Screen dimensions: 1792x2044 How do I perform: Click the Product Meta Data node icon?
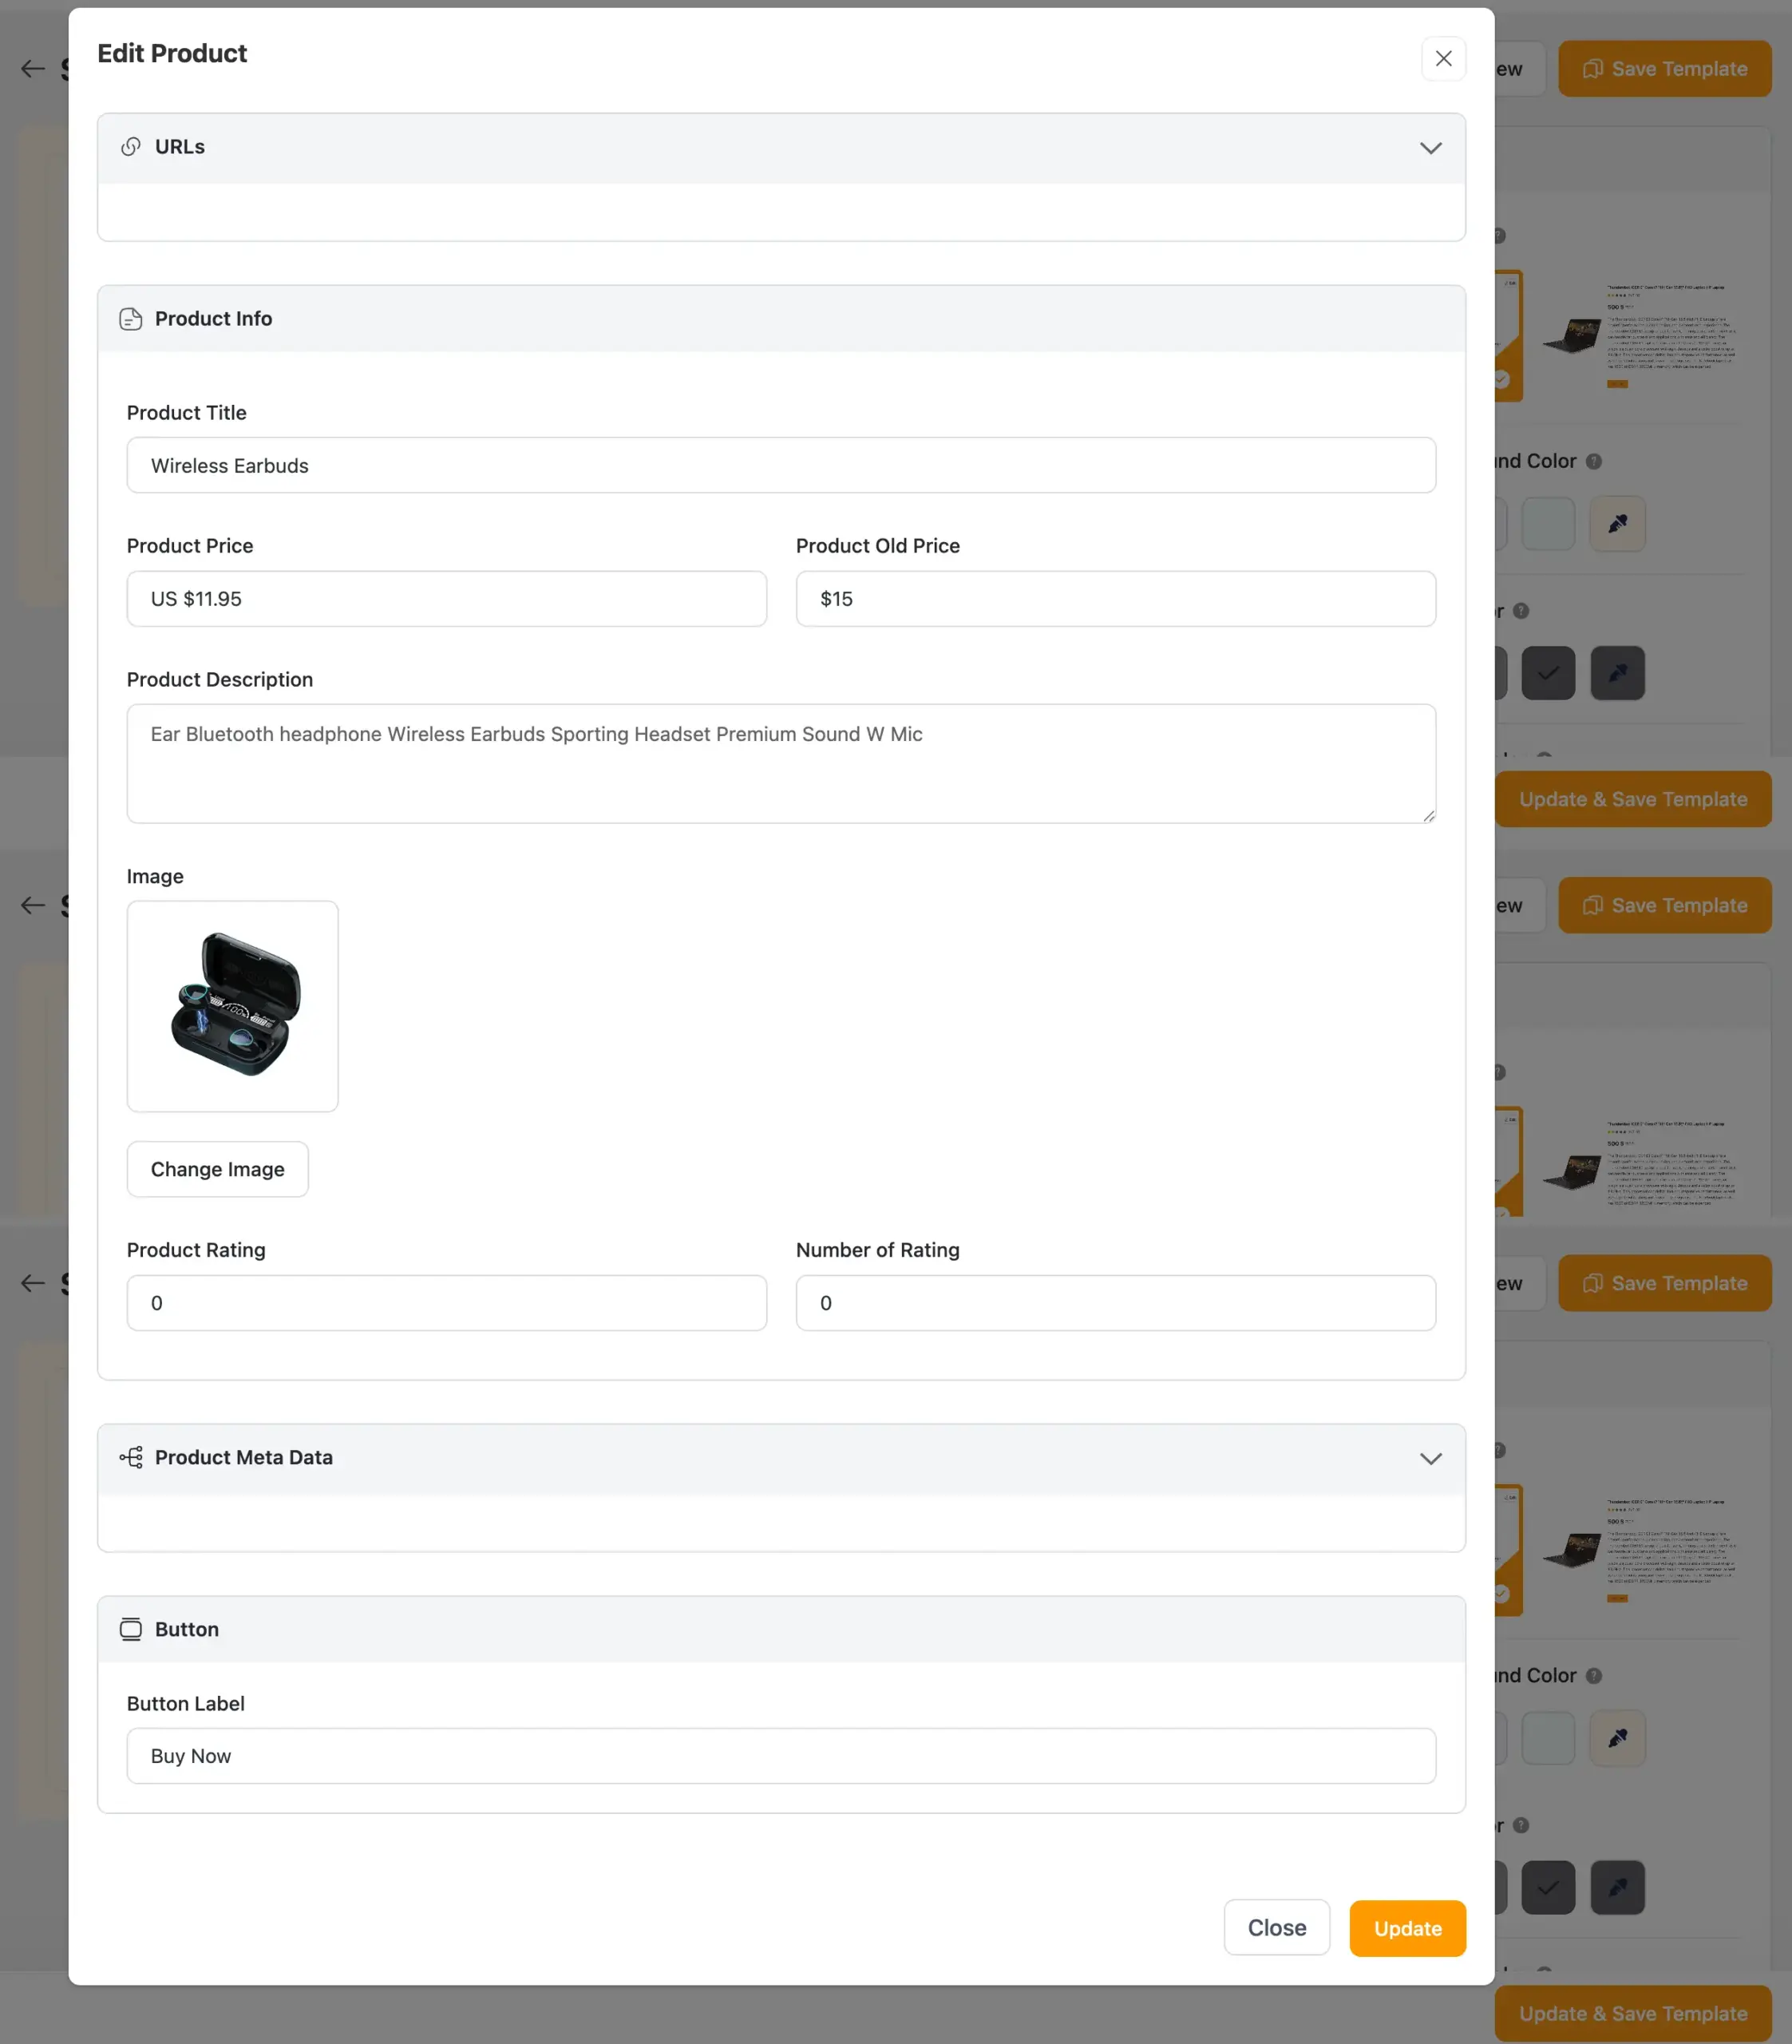pyautogui.click(x=131, y=1458)
